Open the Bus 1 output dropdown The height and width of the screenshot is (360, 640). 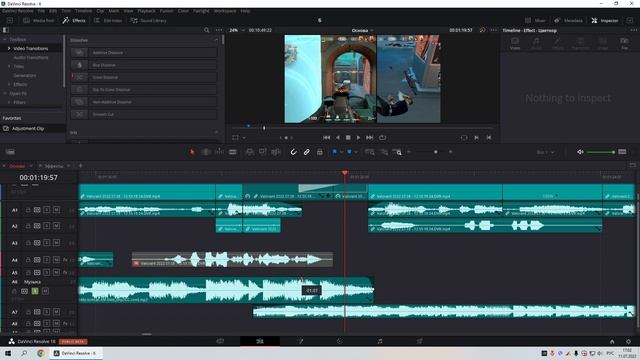point(545,152)
